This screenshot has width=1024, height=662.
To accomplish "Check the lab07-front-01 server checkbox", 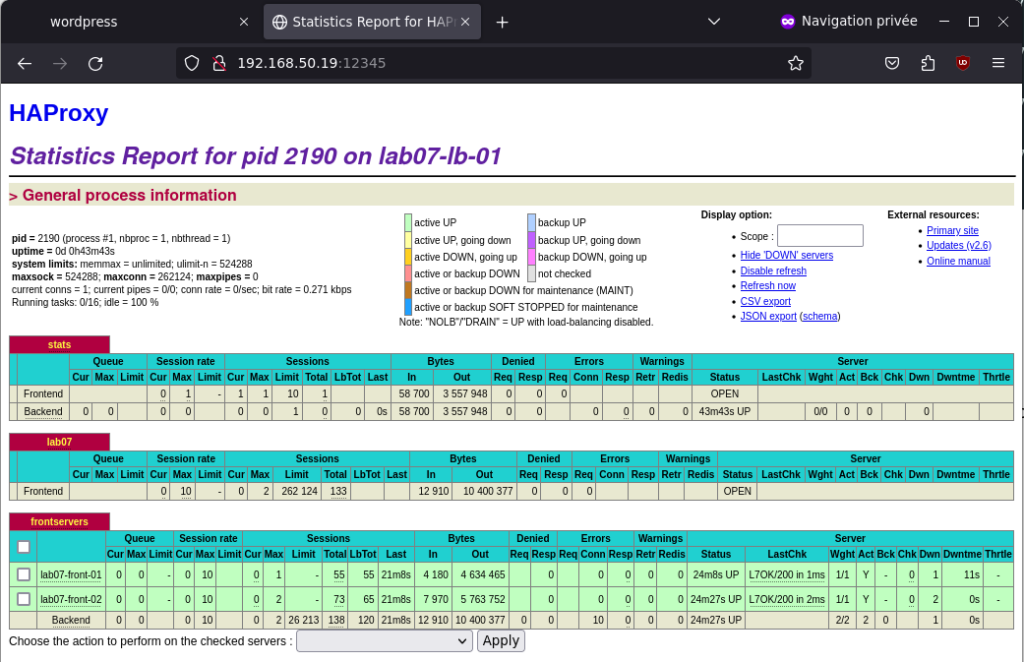I will click(x=23, y=574).
